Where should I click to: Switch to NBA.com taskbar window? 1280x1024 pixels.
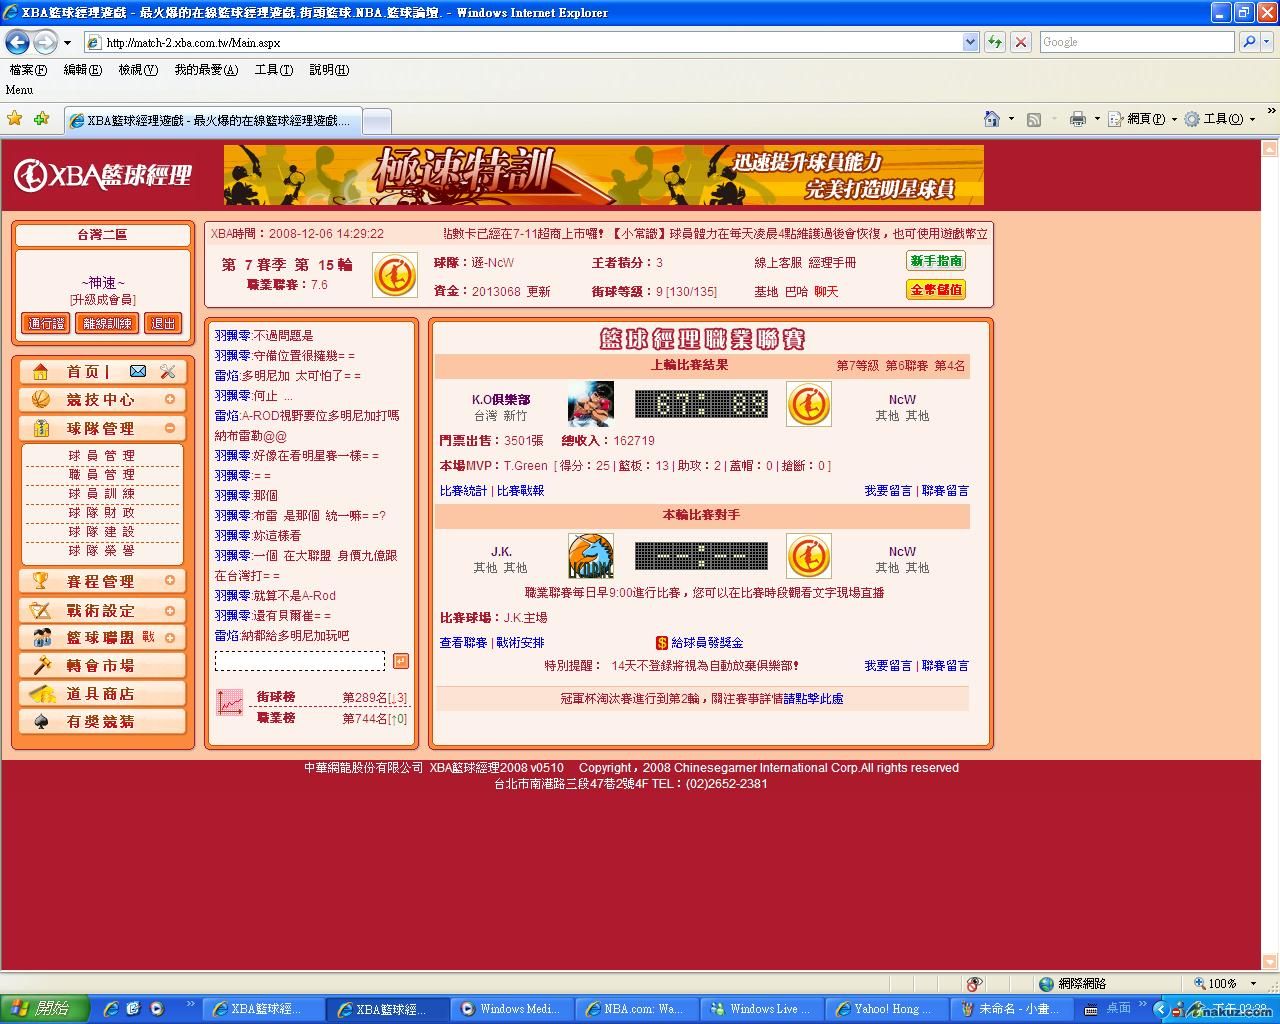[638, 1009]
